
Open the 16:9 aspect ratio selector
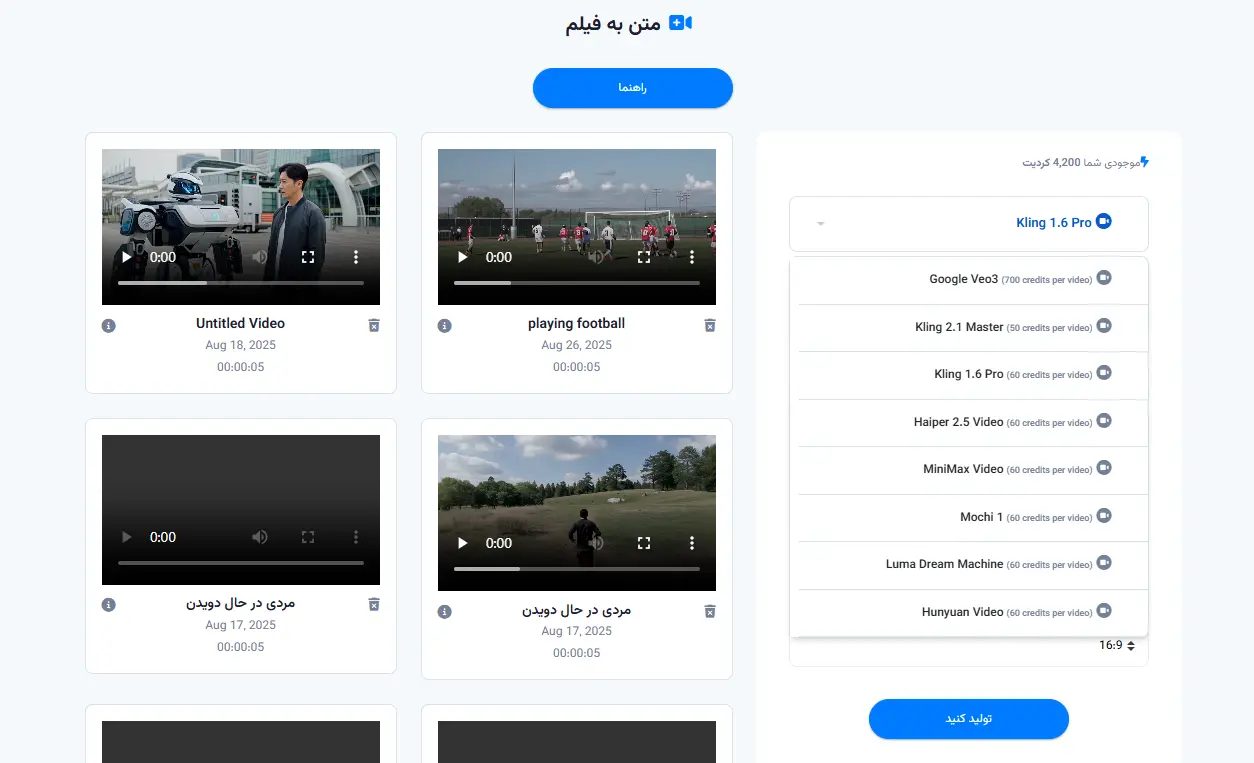[1116, 646]
